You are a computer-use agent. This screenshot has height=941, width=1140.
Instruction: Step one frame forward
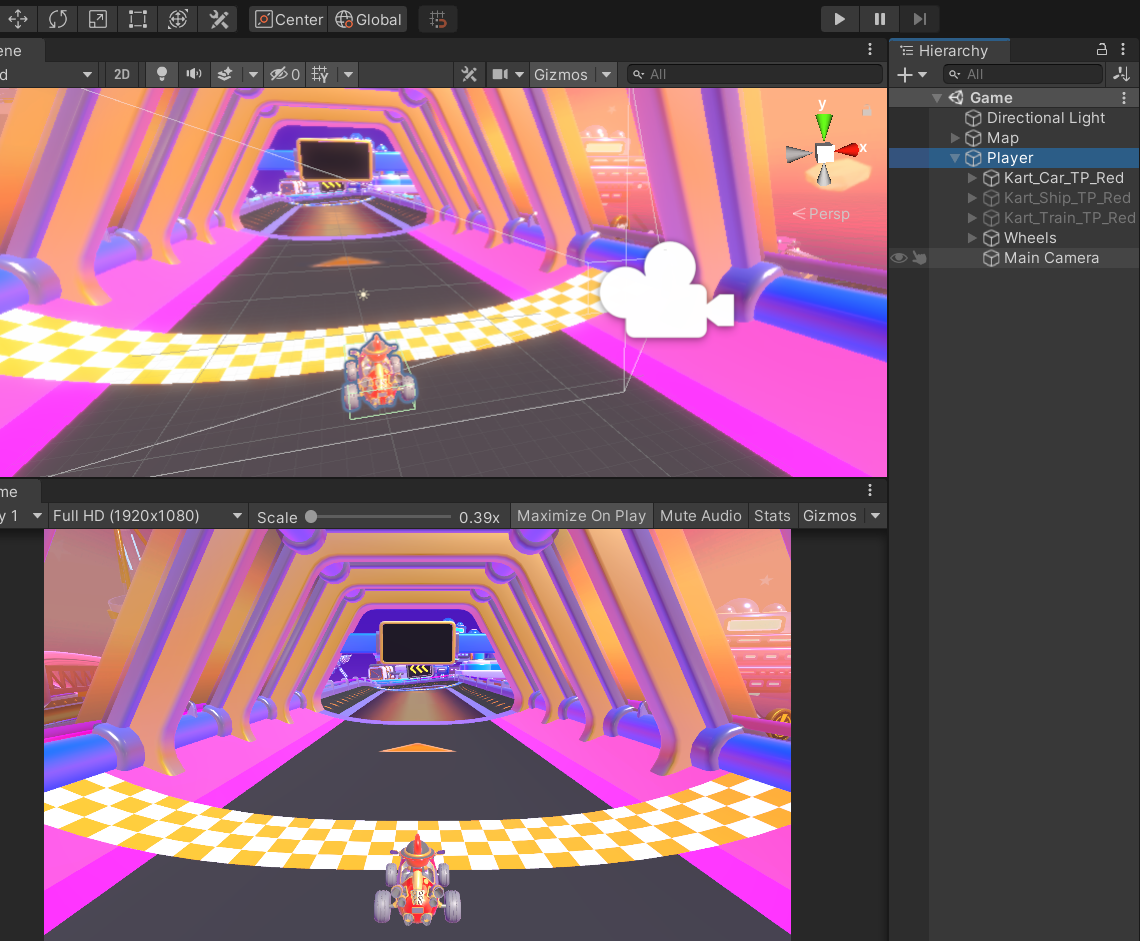(920, 19)
